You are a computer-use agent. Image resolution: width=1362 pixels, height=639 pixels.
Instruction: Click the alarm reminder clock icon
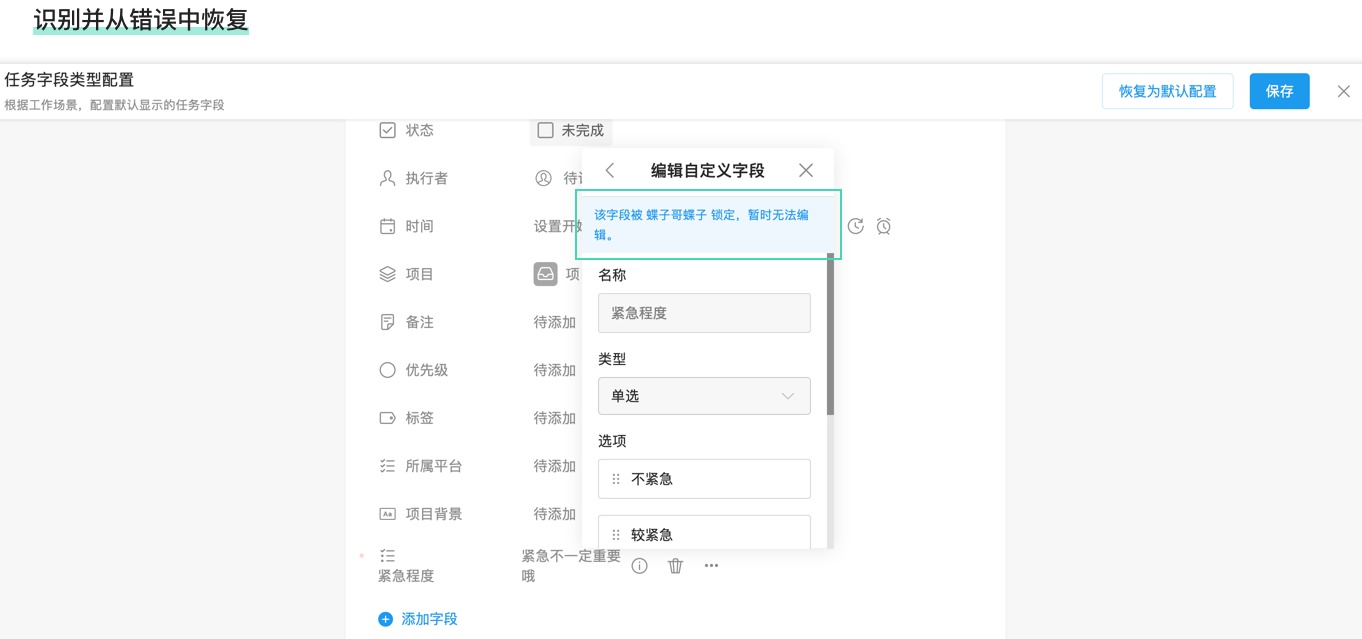click(884, 227)
